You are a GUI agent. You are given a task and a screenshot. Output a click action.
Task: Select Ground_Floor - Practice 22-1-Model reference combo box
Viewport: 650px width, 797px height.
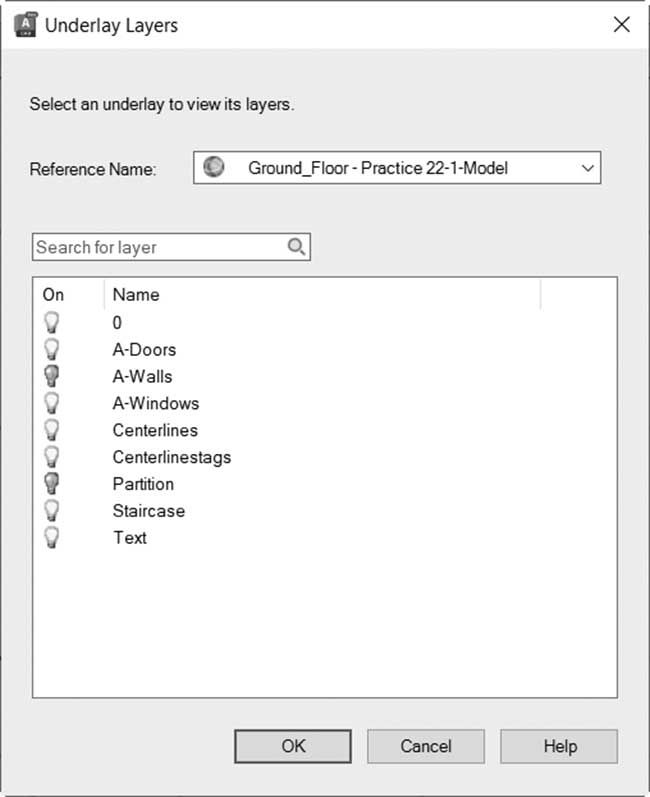pos(397,168)
